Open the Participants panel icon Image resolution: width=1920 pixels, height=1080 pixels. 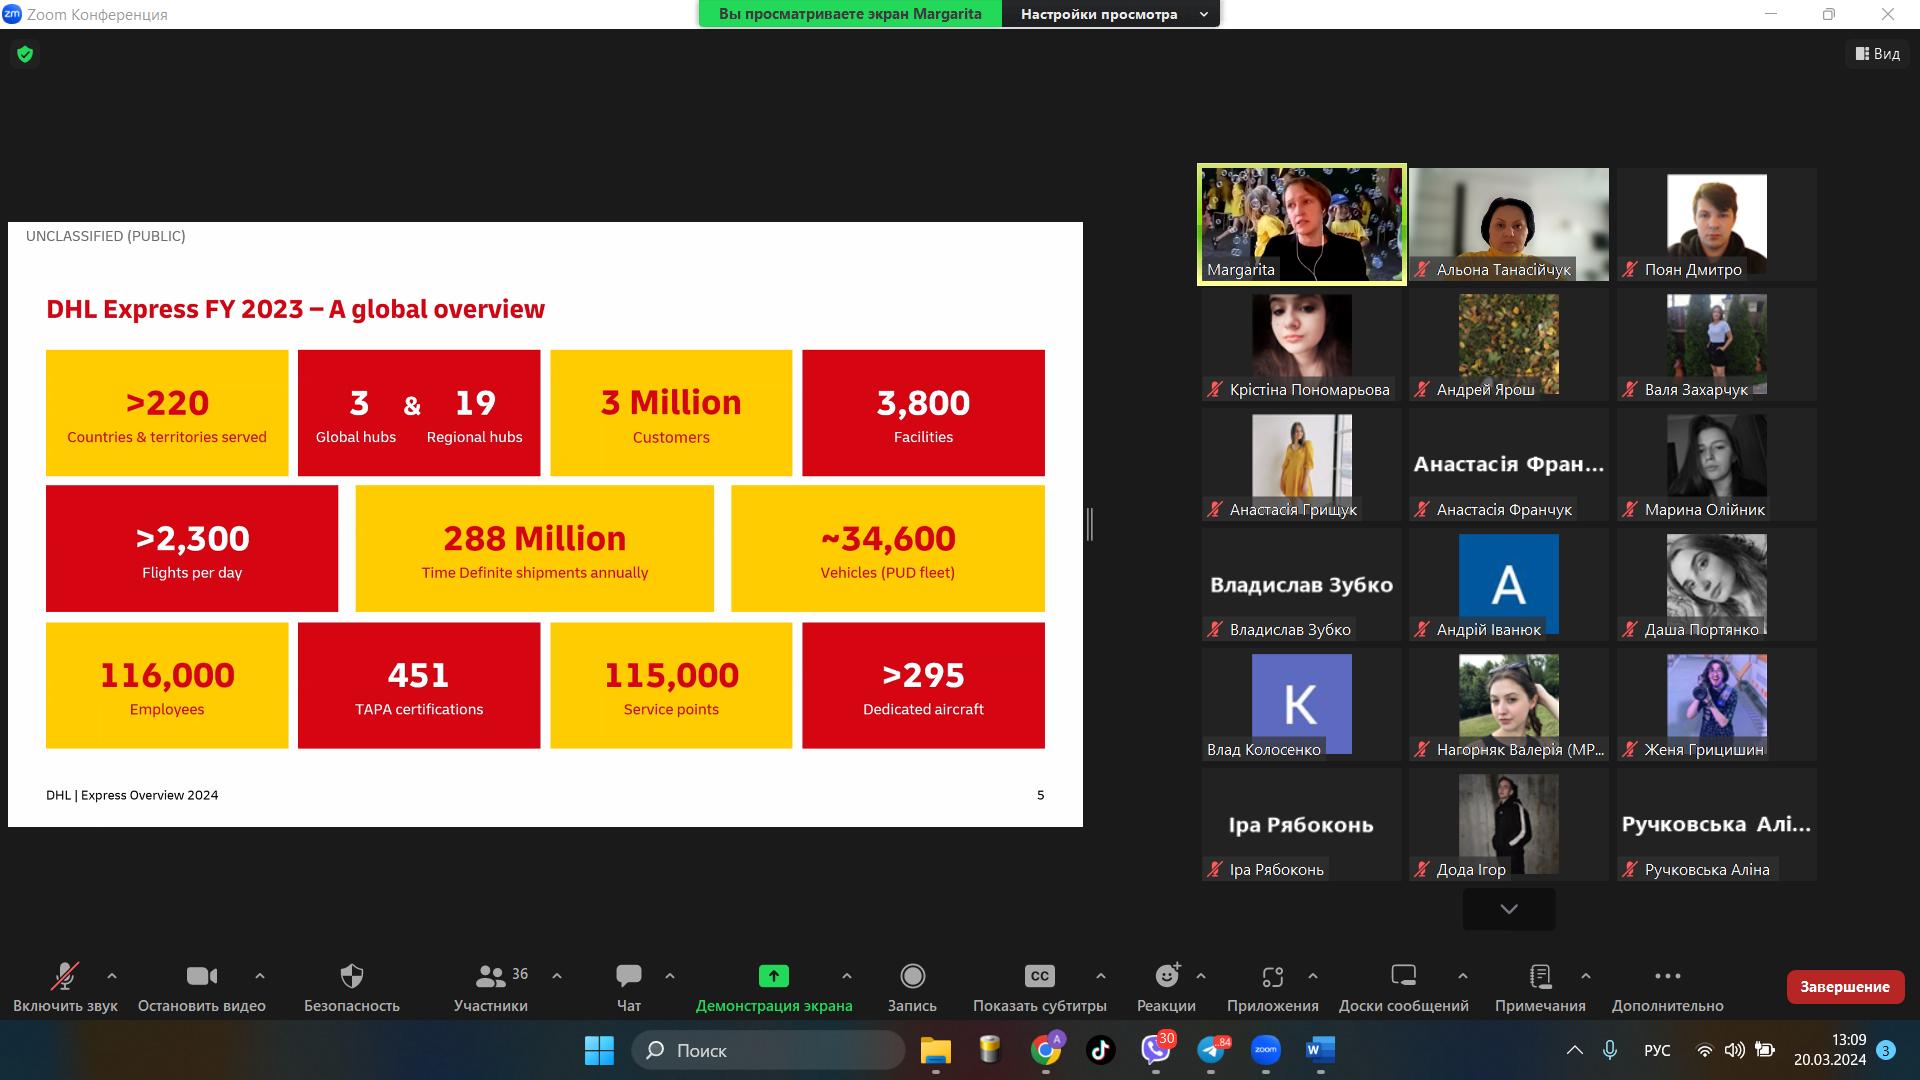pyautogui.click(x=490, y=976)
